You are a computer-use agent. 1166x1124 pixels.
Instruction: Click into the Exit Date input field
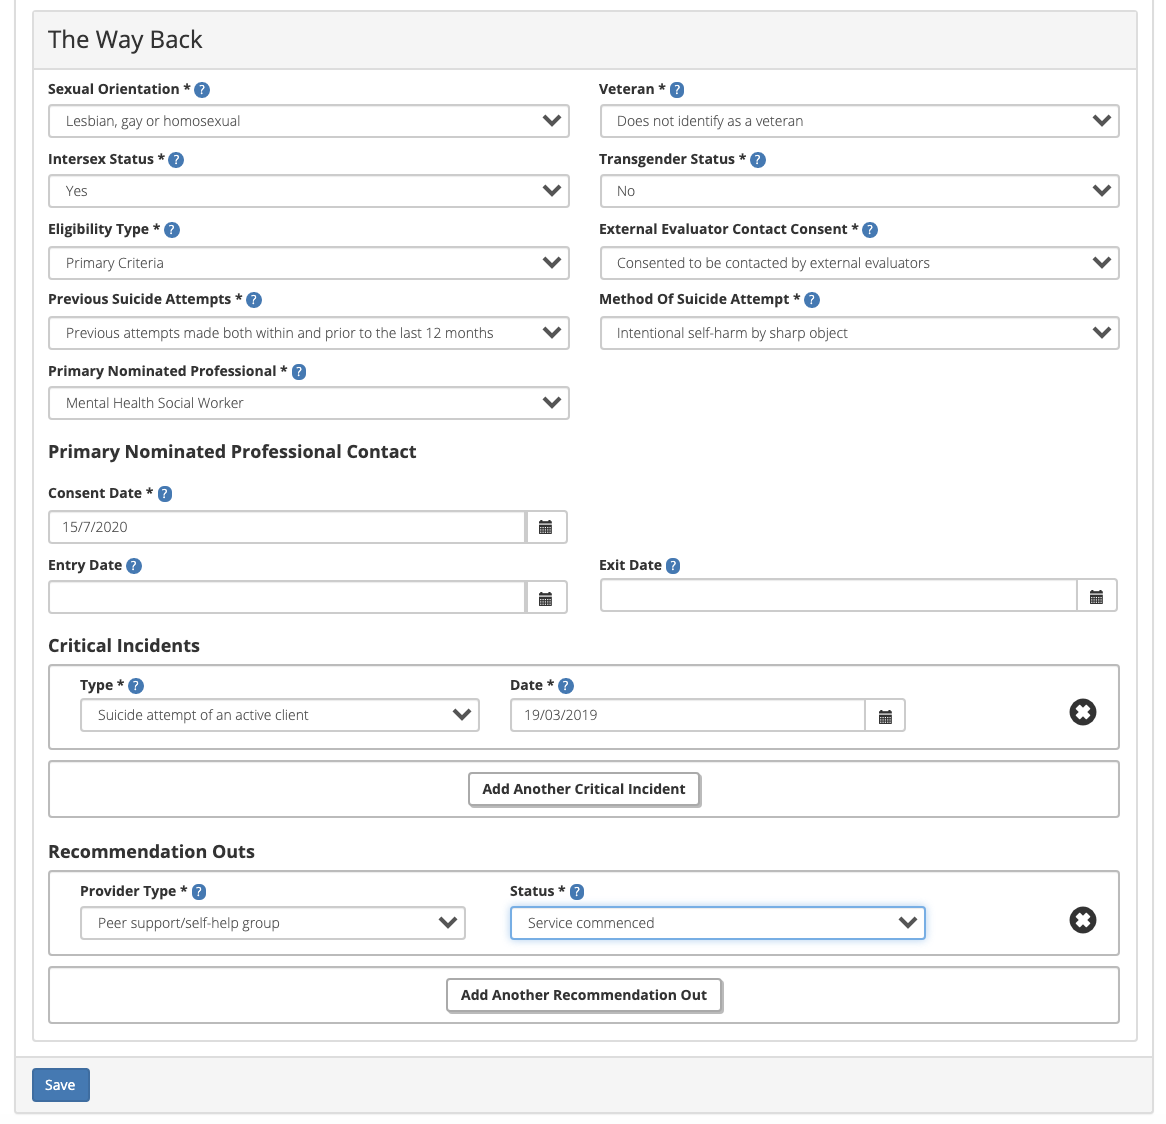pos(838,597)
